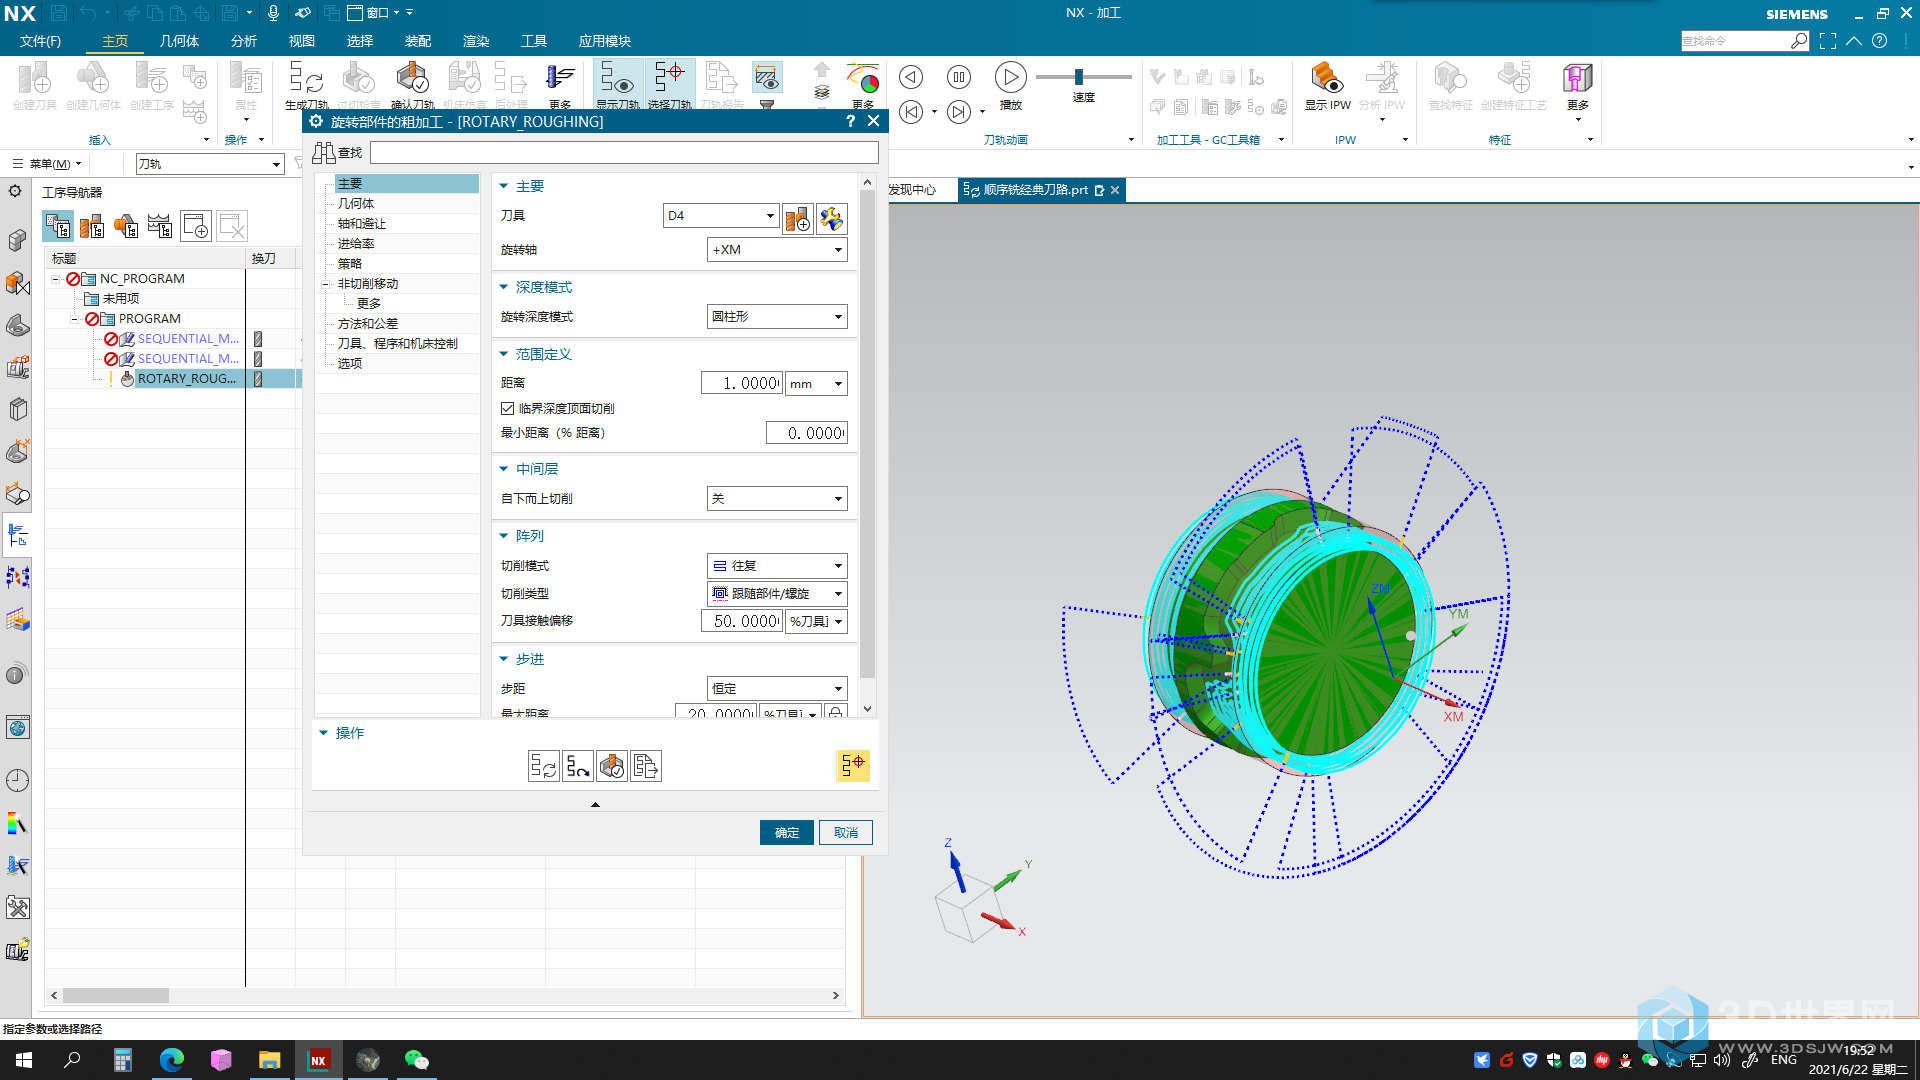The image size is (1920, 1080).
Task: Click Replay icon in dialog Actions section
Action: 578,766
